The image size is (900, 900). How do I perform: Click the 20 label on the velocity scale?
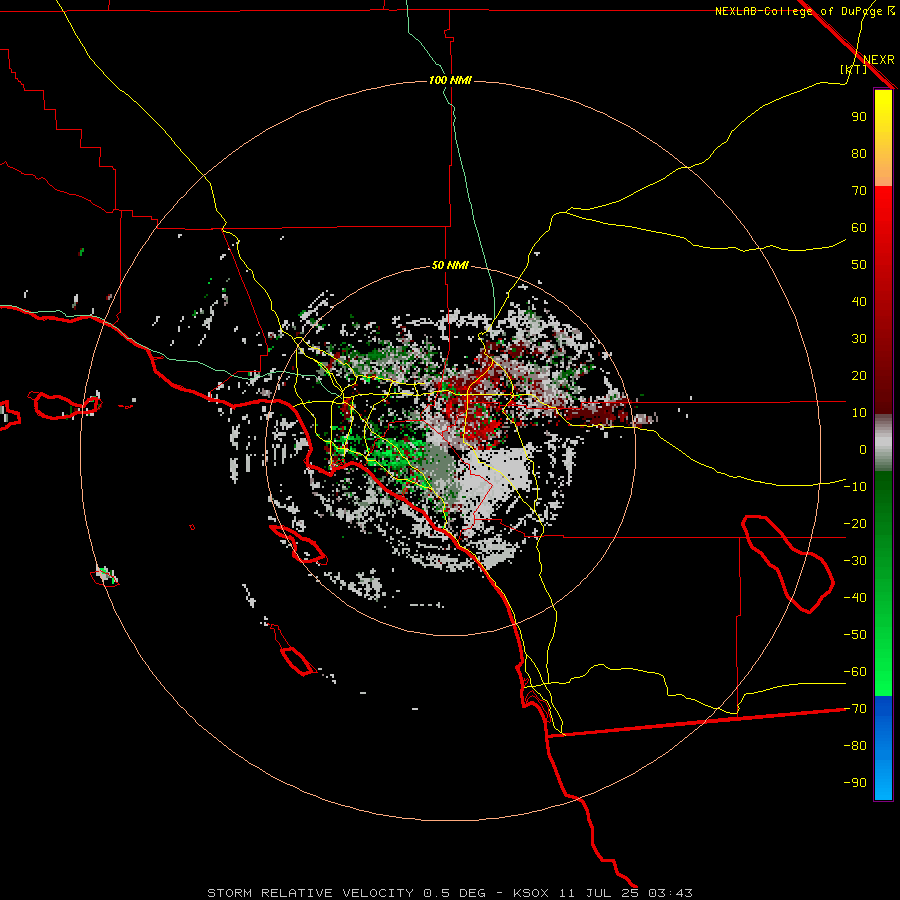tap(859, 376)
